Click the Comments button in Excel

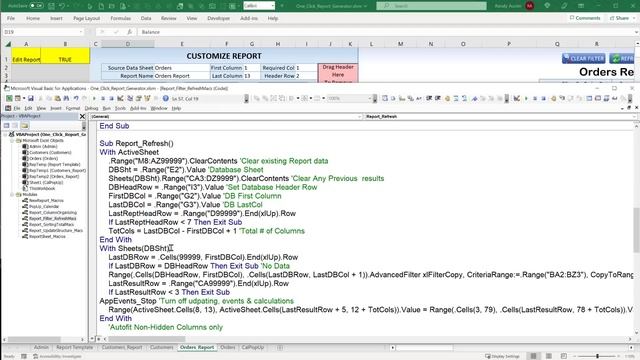585,18
